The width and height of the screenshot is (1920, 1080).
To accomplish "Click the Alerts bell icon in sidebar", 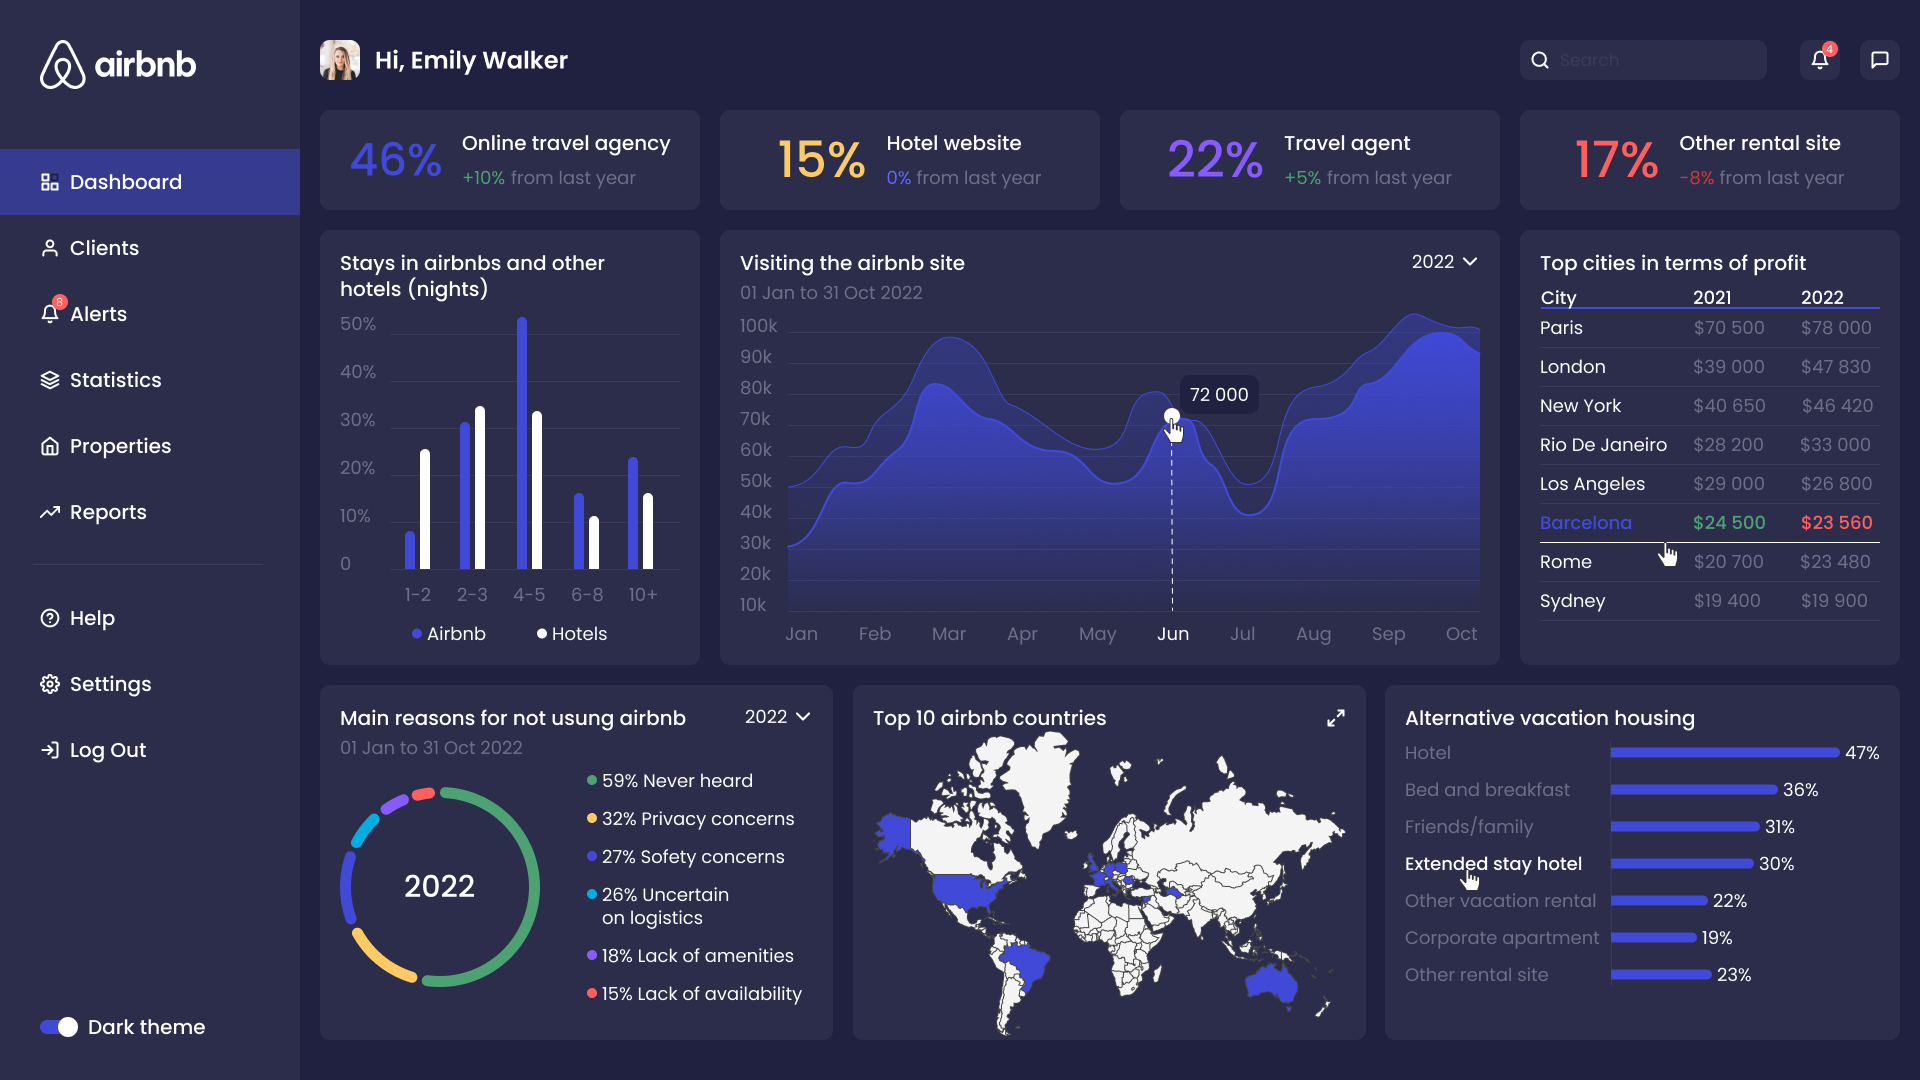I will coord(49,314).
